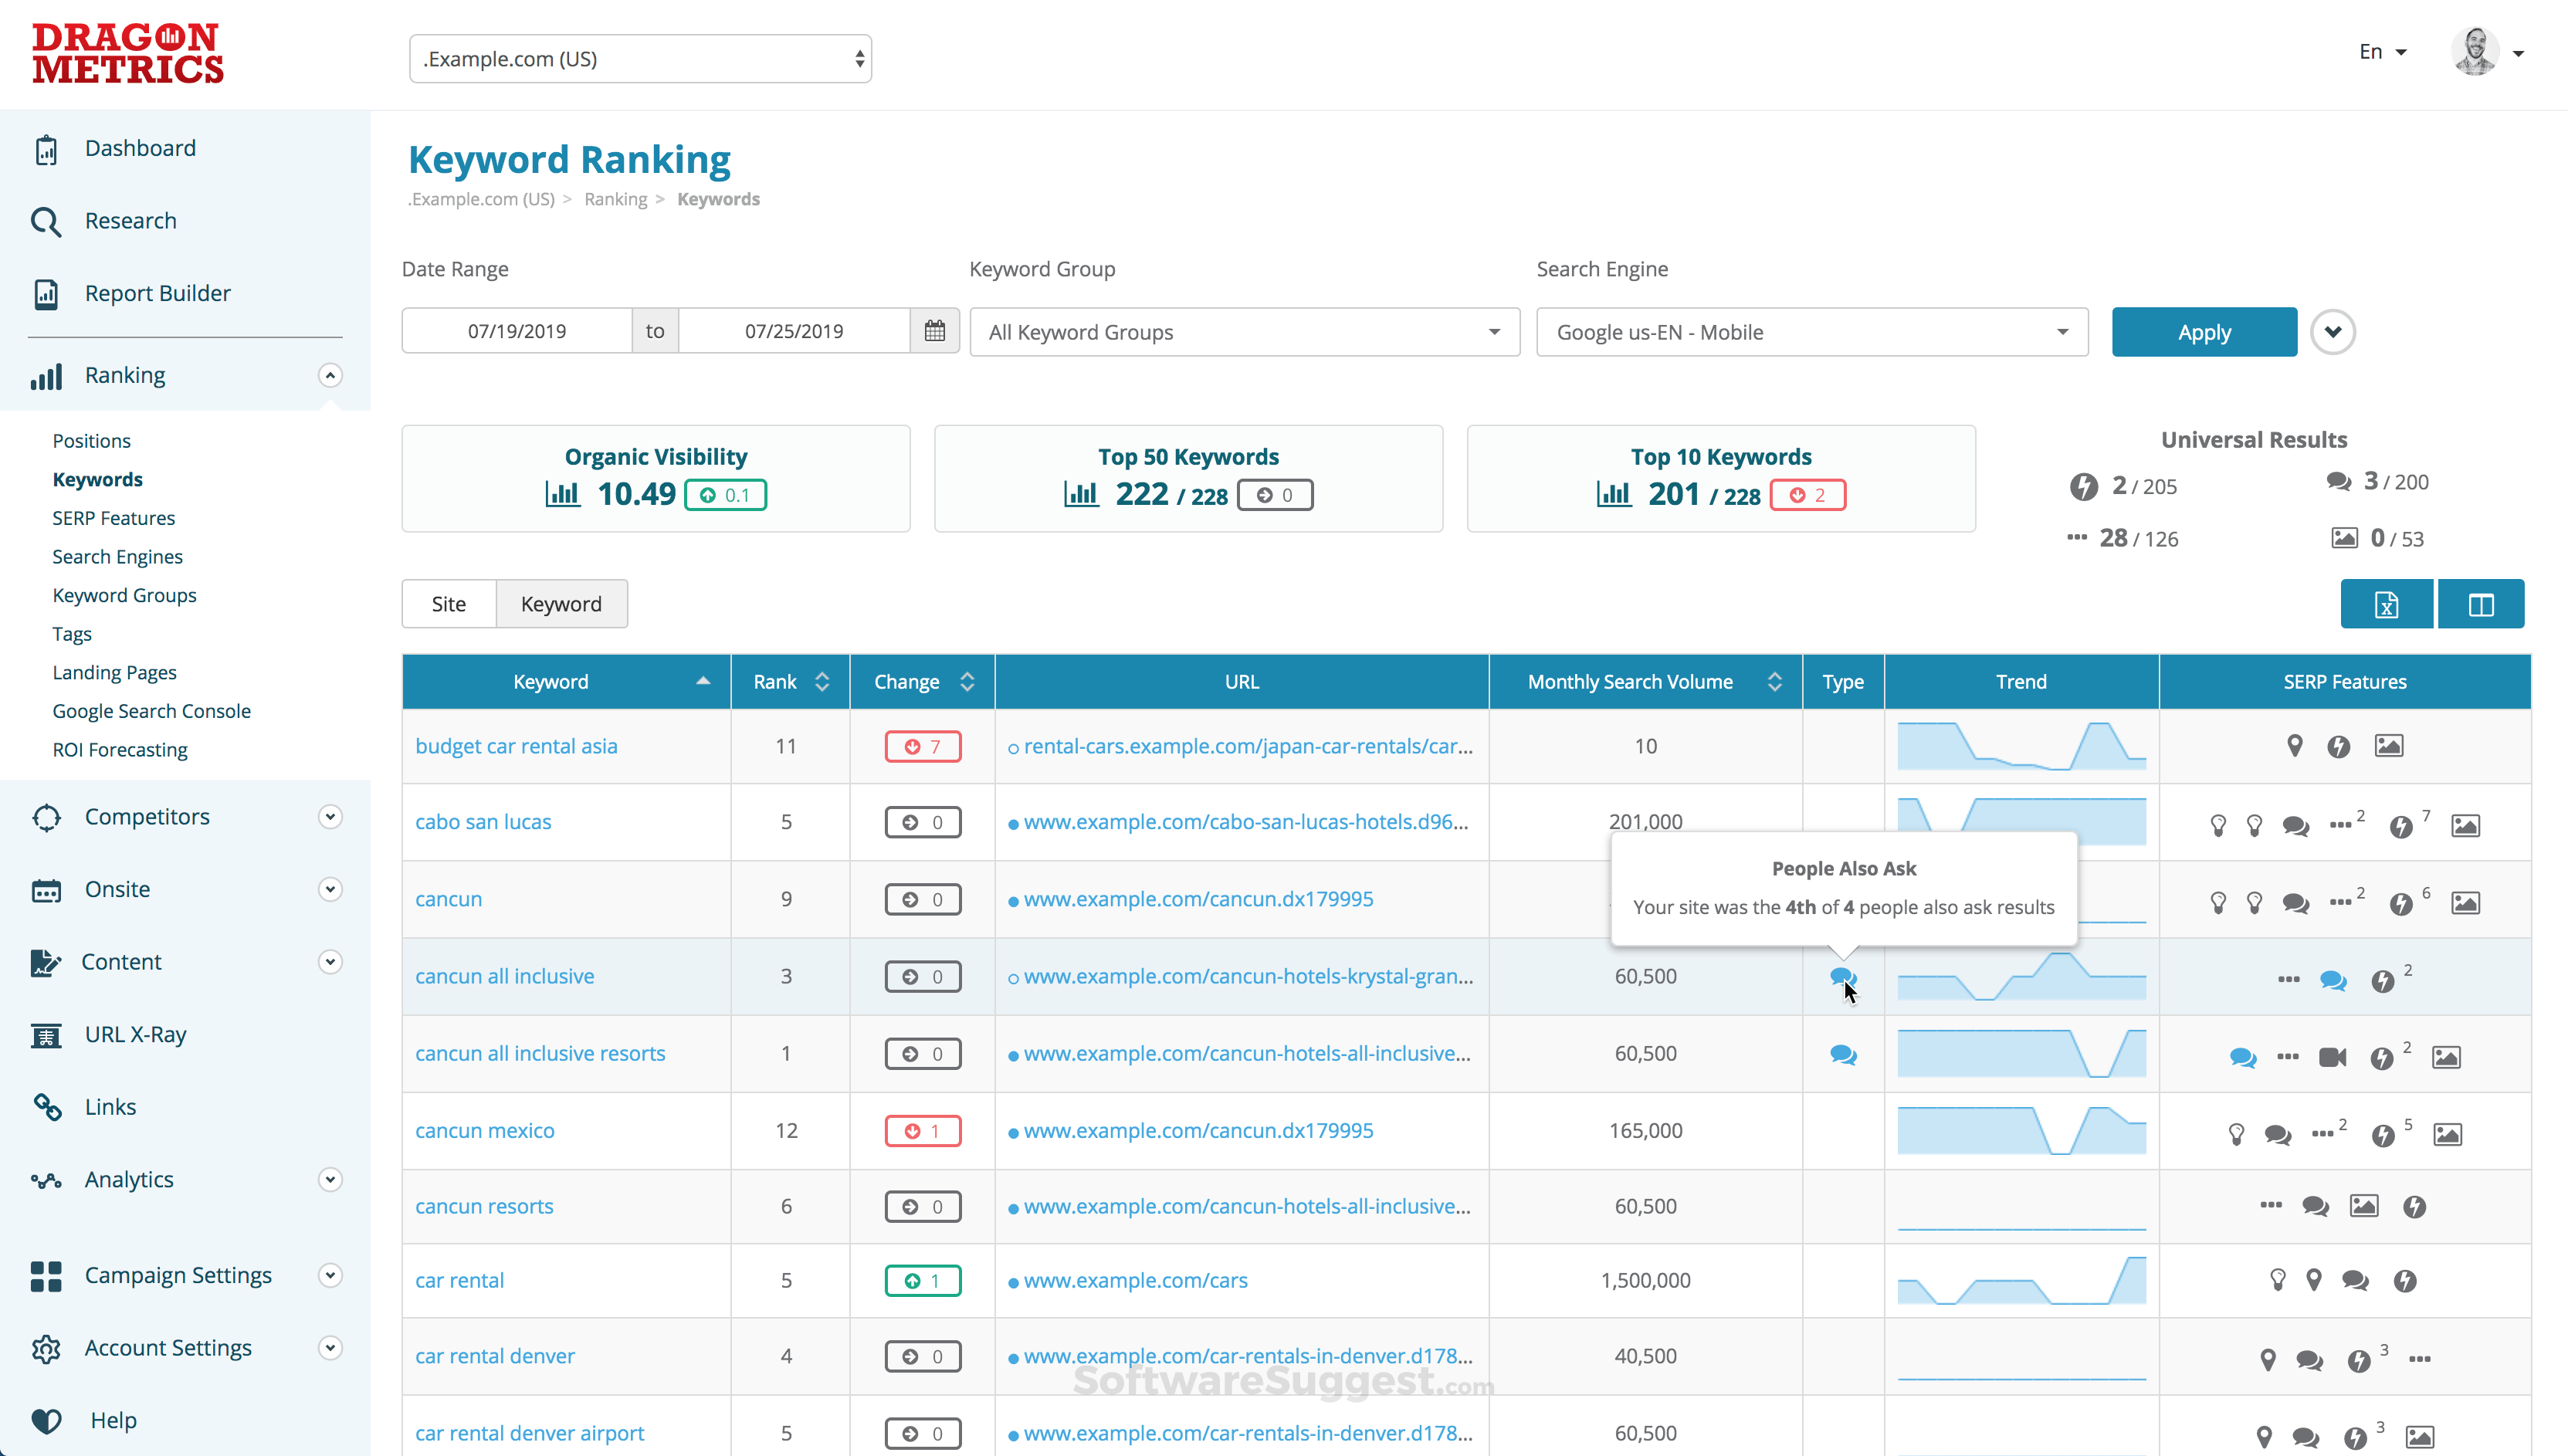
Task: Click the video SERP feature icon in cancun all inclusive resorts row
Action: (x=2332, y=1057)
